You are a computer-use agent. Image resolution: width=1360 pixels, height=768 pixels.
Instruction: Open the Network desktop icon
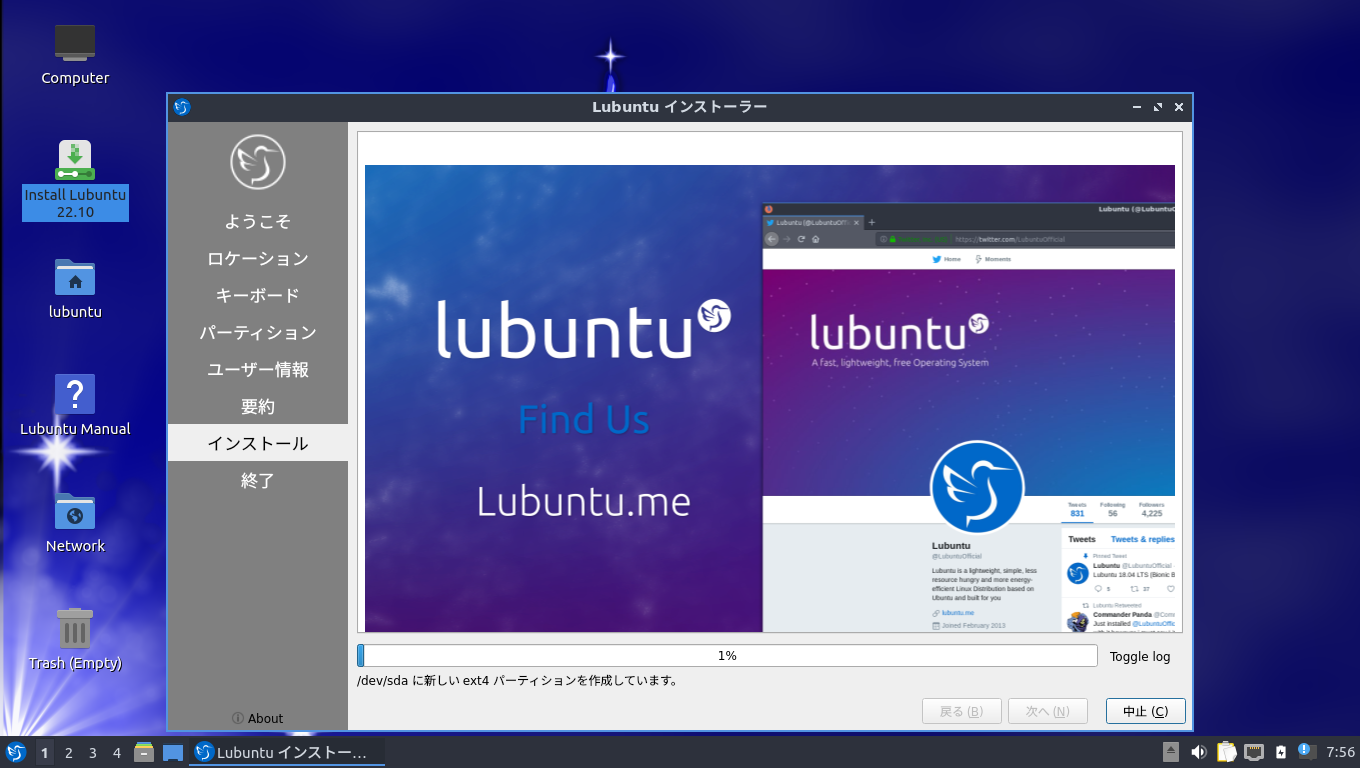click(75, 522)
